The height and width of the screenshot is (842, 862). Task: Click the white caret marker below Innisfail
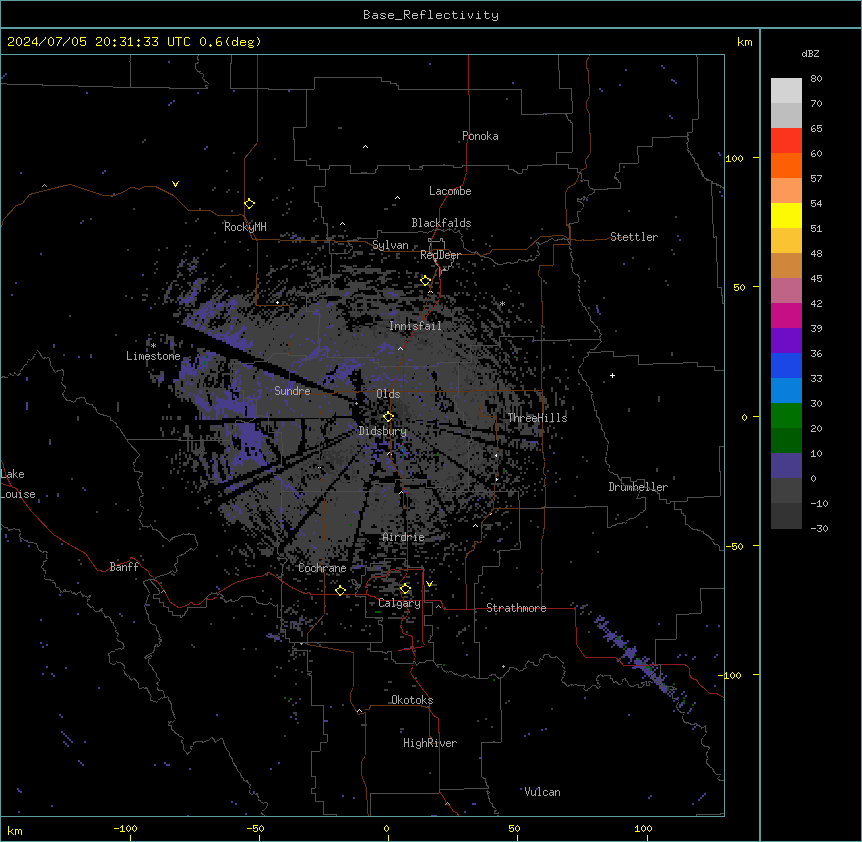[400, 348]
